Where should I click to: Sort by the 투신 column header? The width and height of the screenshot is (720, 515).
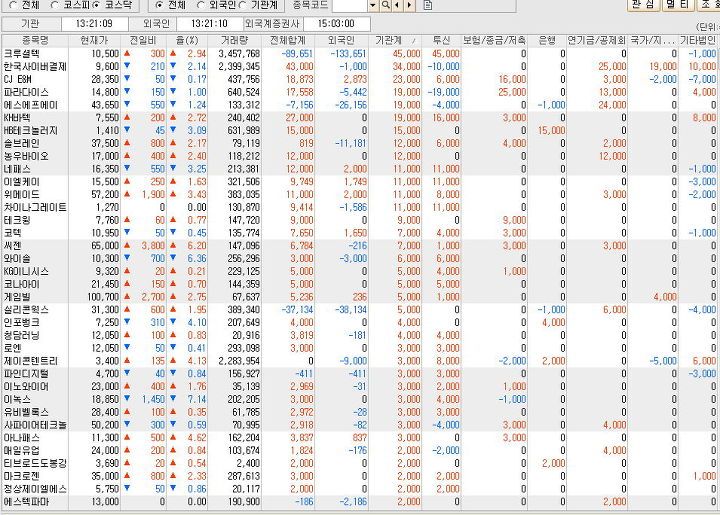441,40
